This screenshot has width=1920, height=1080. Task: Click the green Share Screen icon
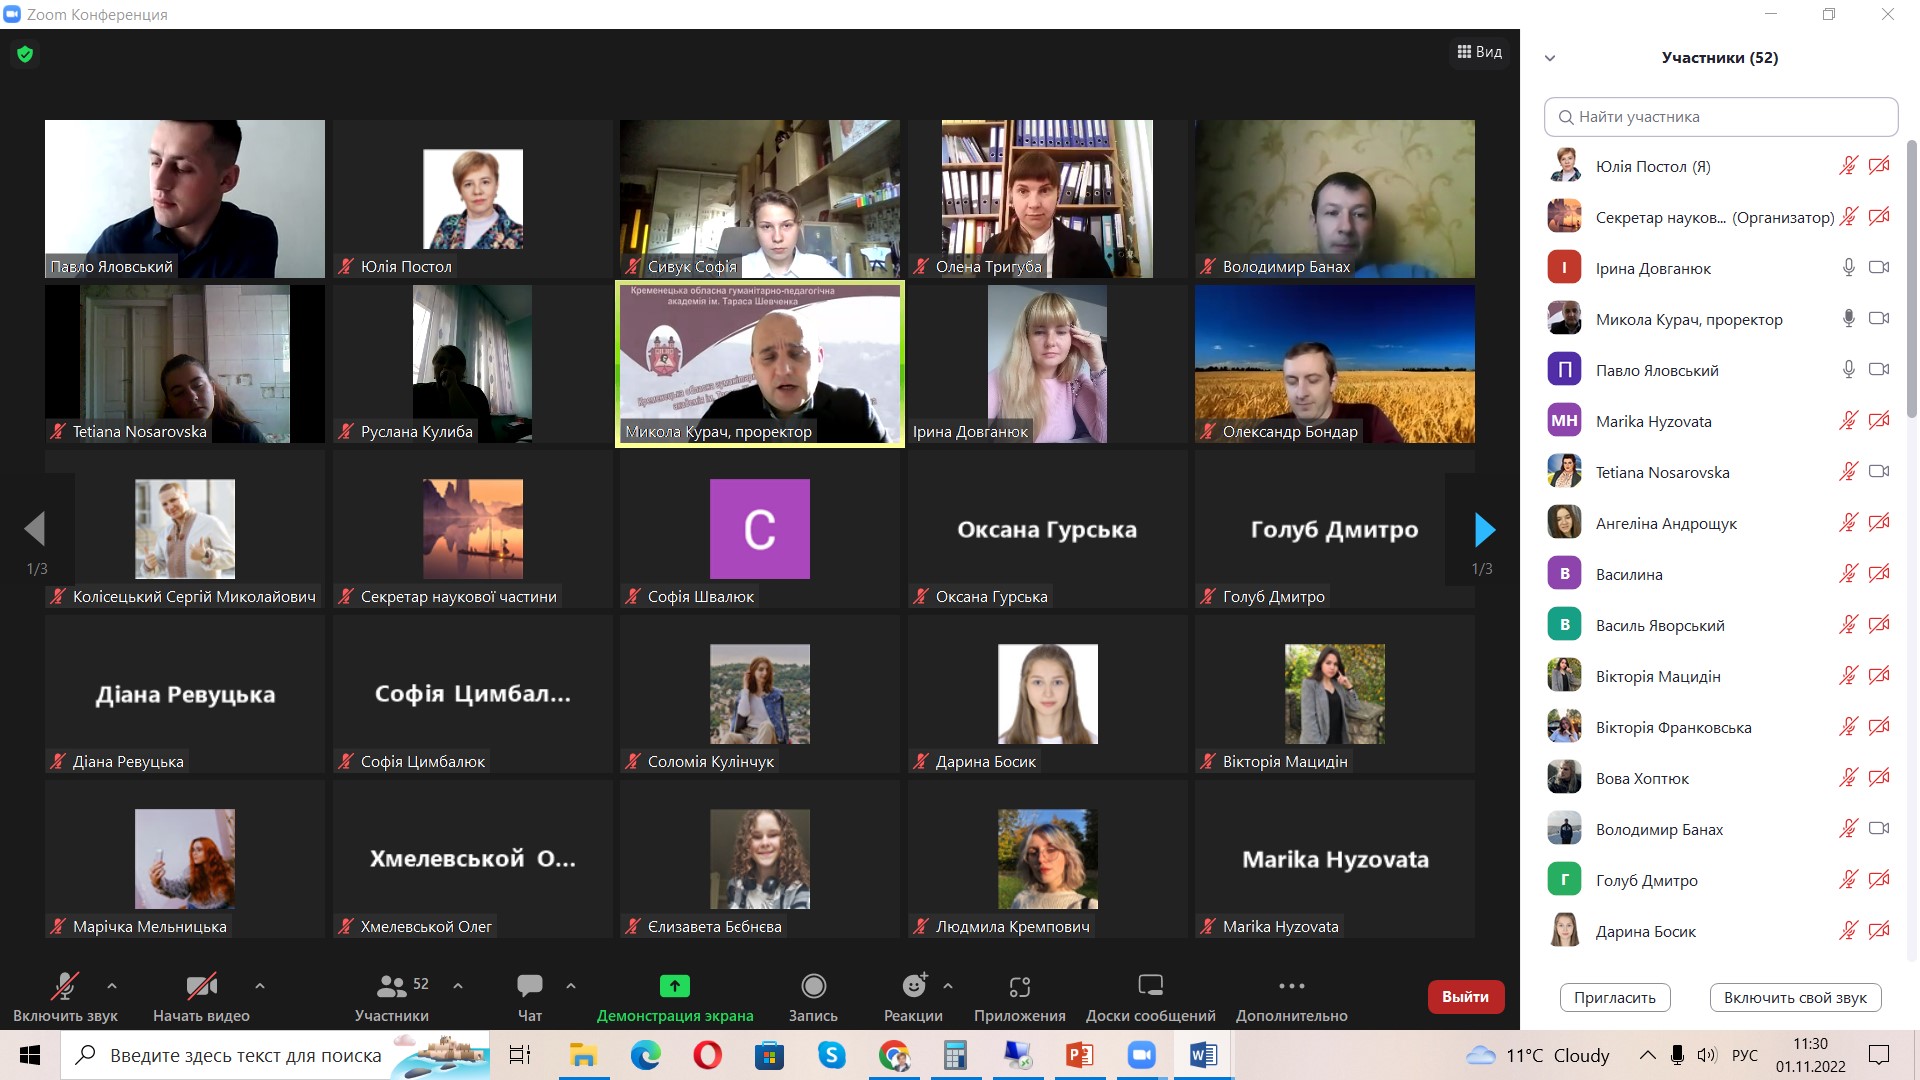click(675, 986)
